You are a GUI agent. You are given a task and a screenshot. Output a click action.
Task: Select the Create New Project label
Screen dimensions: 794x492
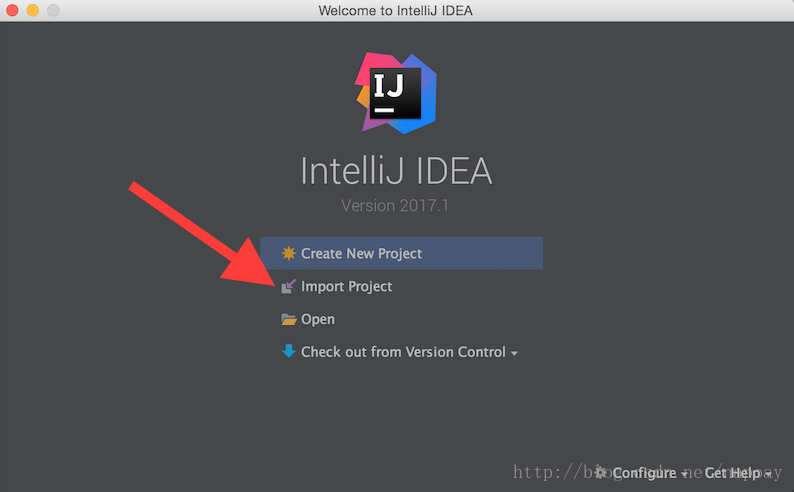click(361, 253)
